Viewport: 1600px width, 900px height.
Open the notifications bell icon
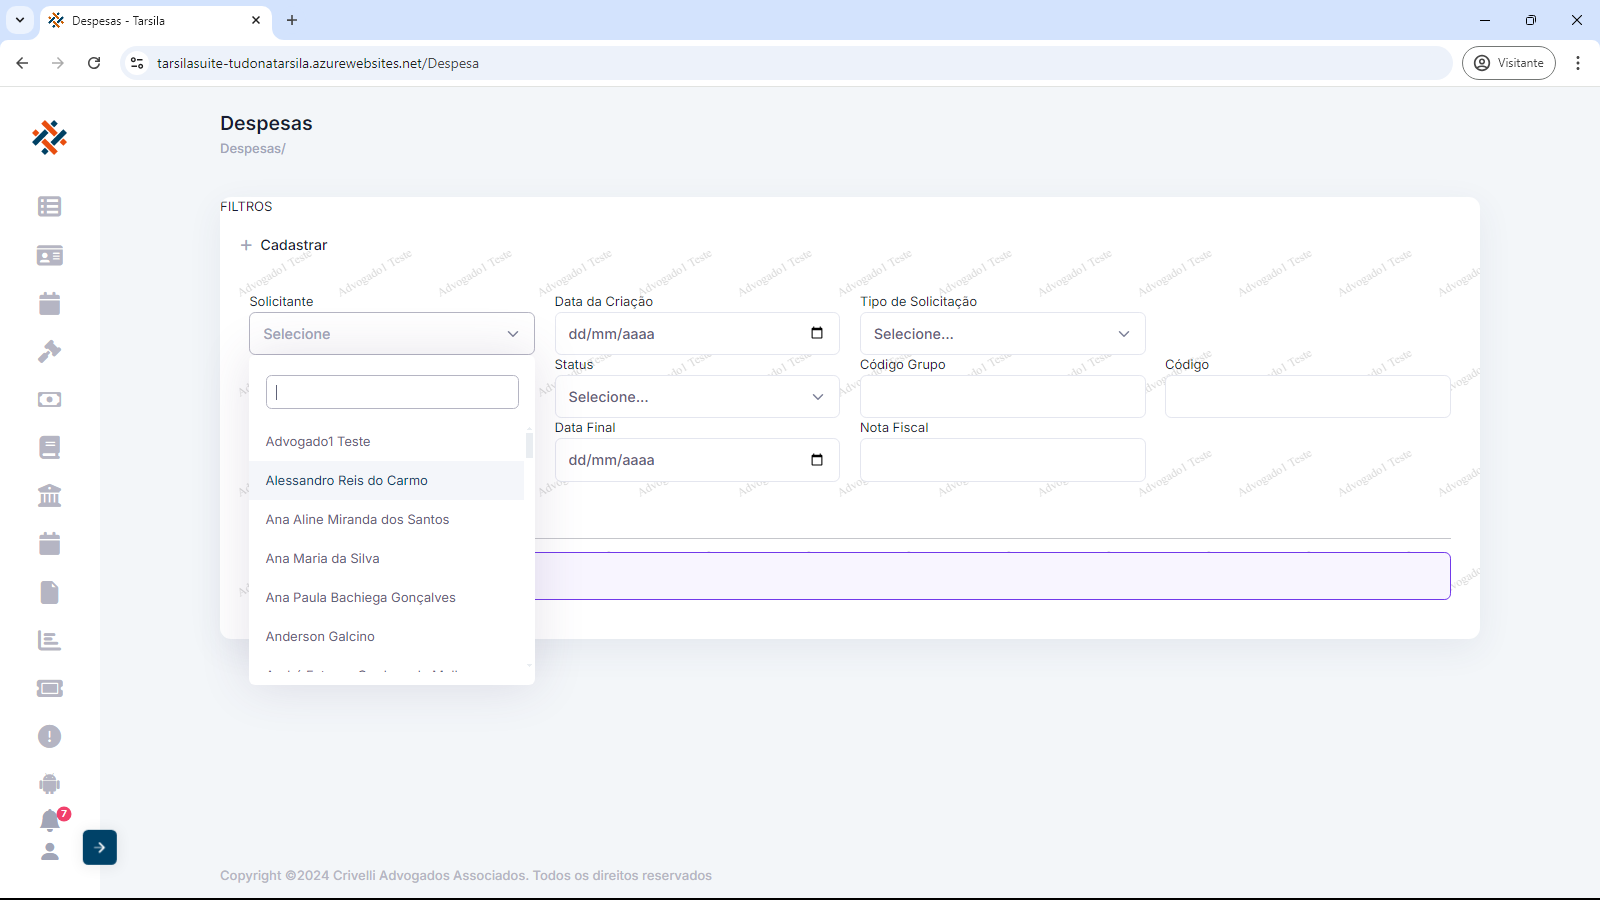click(x=49, y=820)
